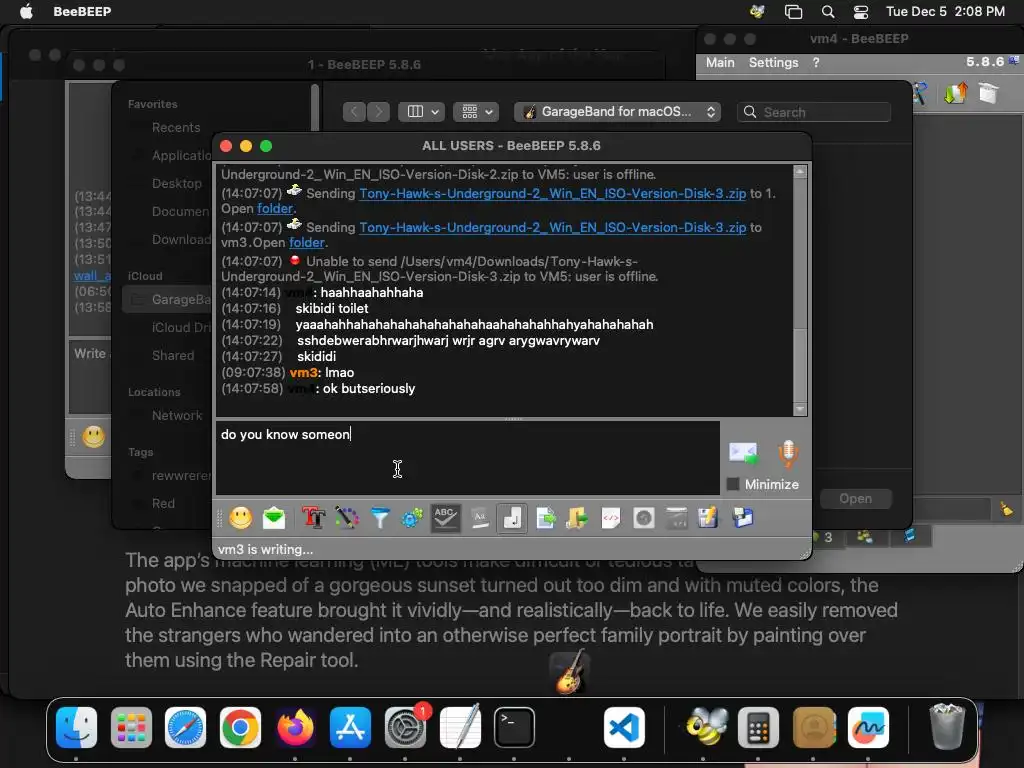Open Main menu in vm4 BeeBEEP window
The height and width of the screenshot is (768, 1024).
(720, 63)
